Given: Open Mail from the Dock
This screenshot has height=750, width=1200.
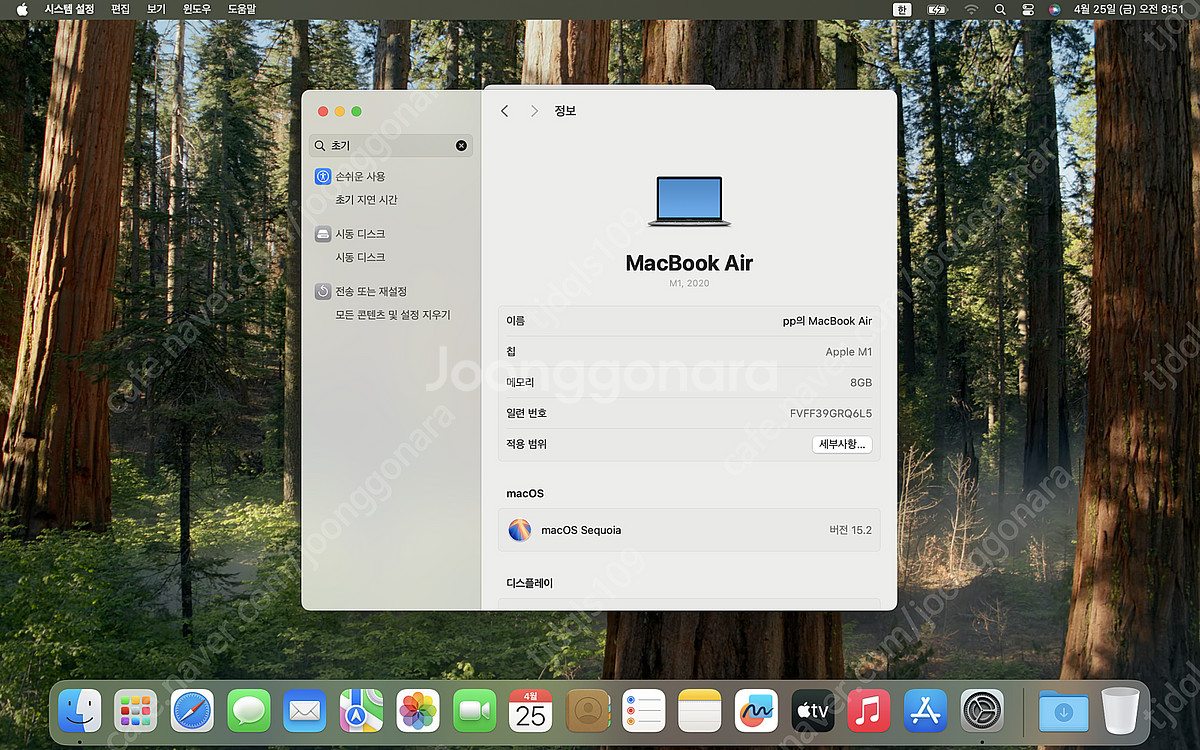Looking at the screenshot, I should click(305, 711).
